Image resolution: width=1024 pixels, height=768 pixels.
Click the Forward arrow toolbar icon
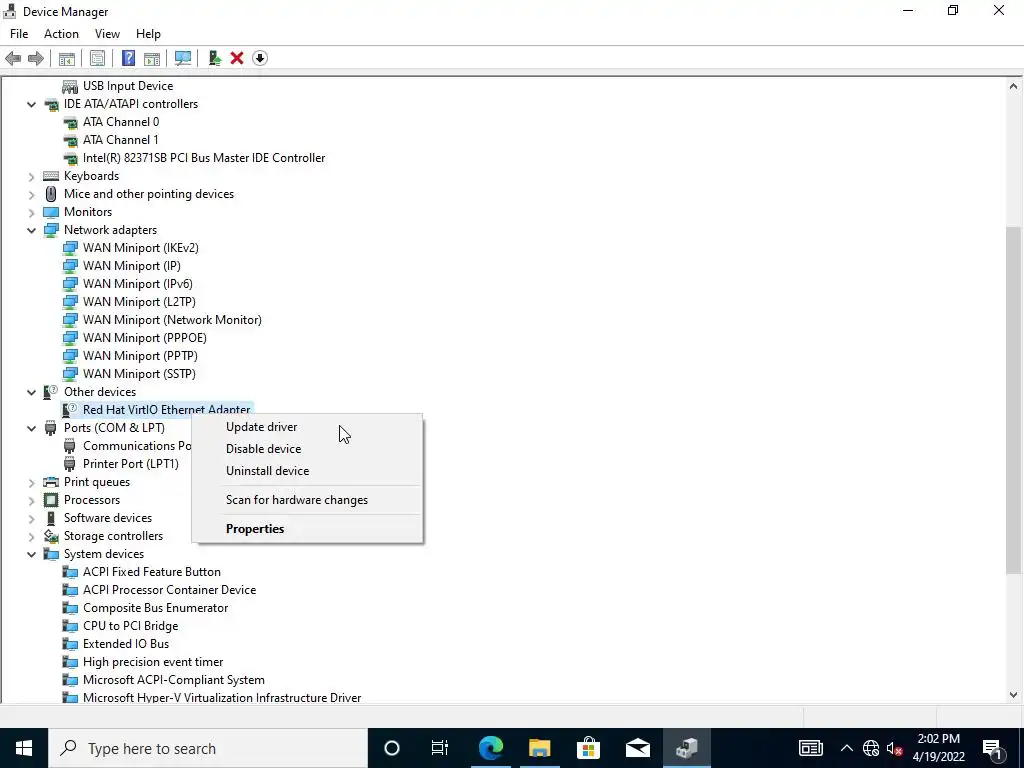click(36, 58)
